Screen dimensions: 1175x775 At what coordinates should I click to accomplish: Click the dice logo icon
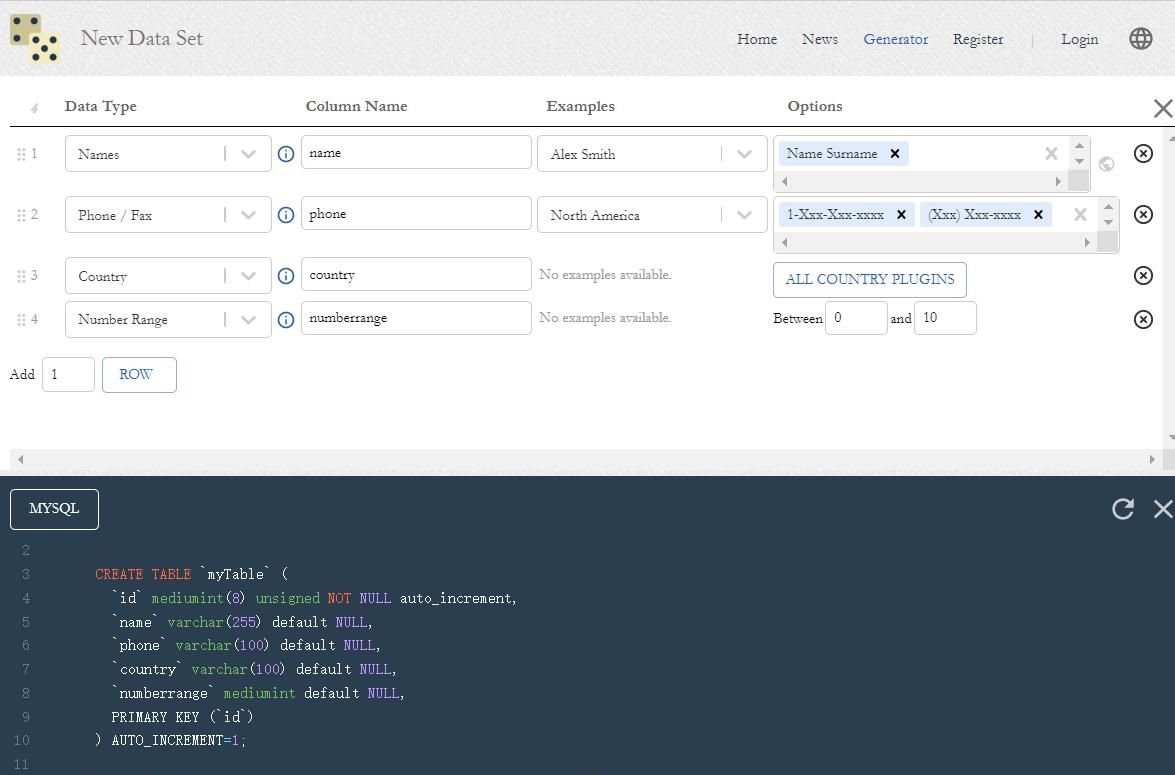click(x=35, y=39)
